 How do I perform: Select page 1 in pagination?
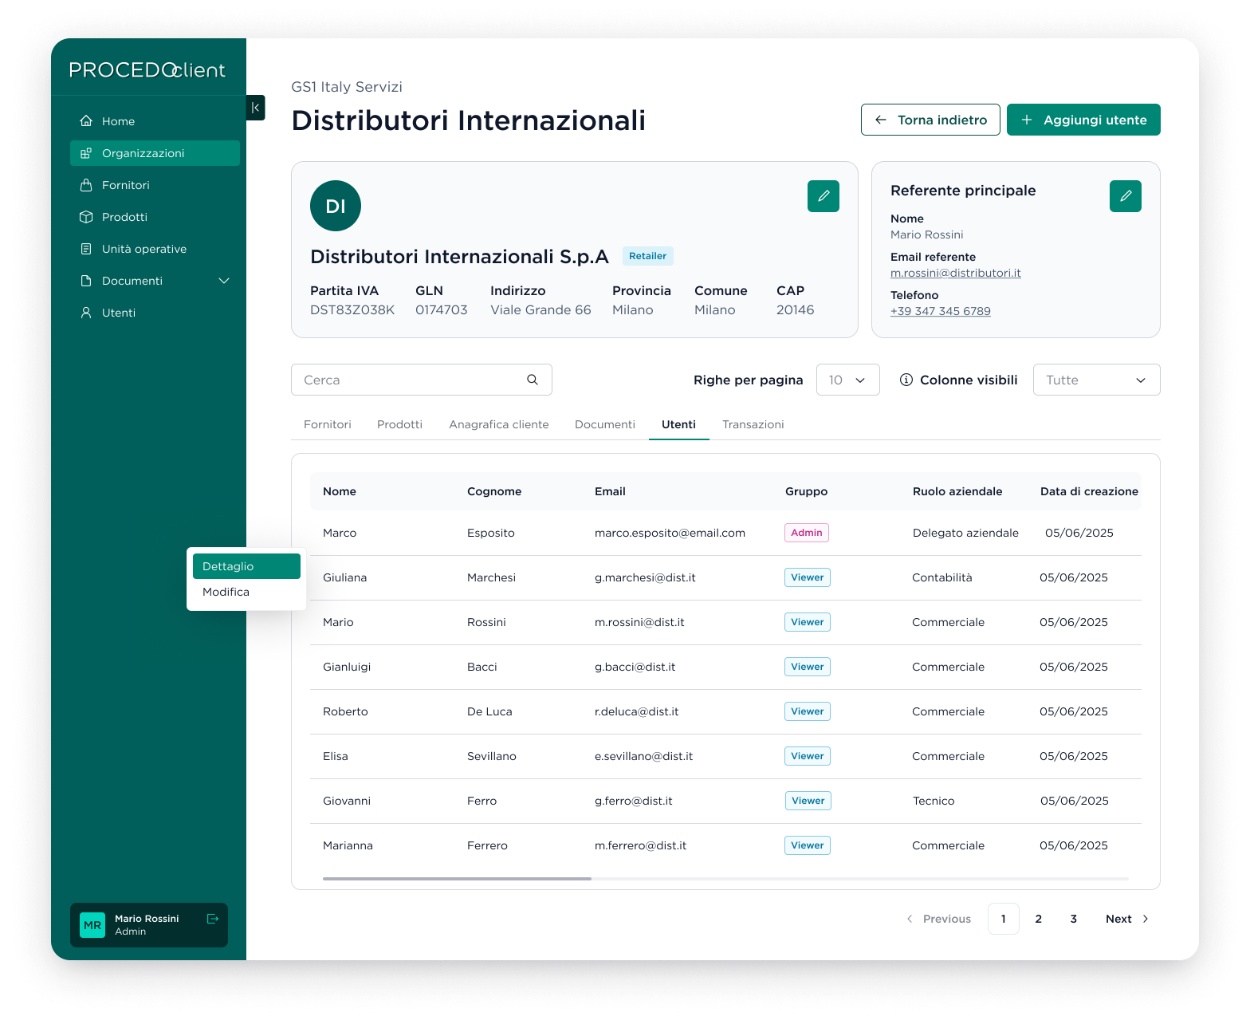1004,919
